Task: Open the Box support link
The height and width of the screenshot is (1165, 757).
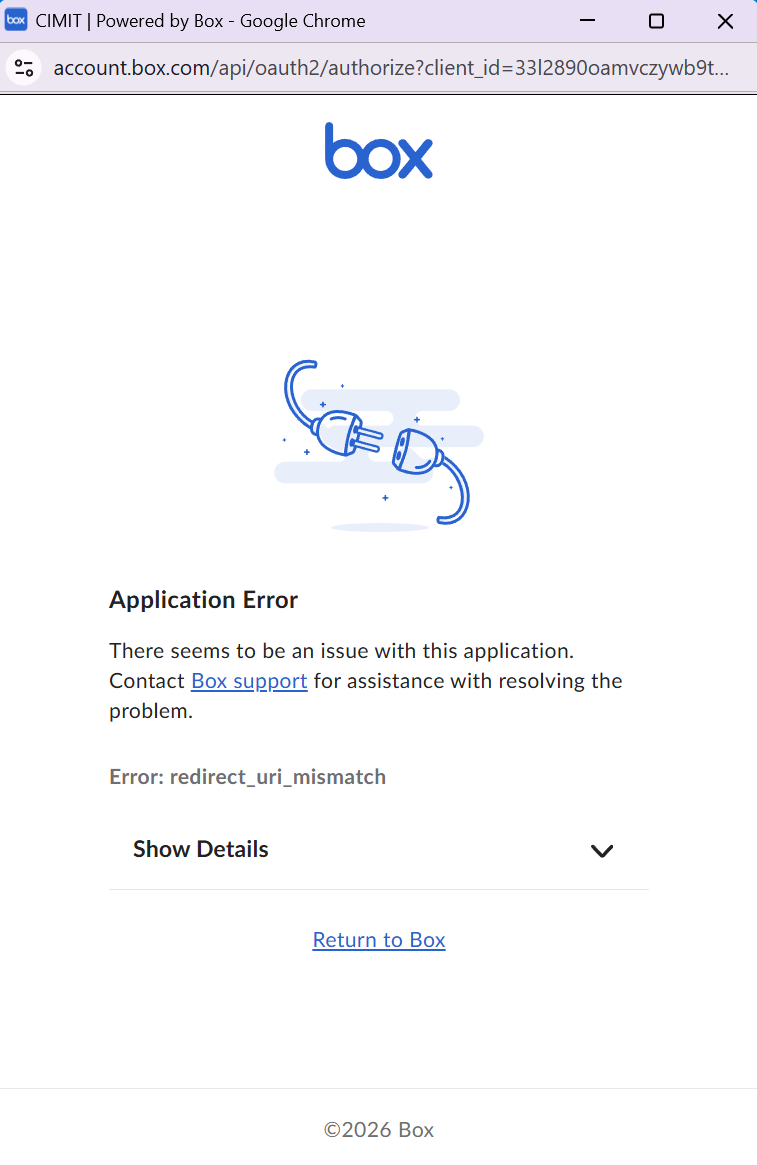Action: (249, 681)
